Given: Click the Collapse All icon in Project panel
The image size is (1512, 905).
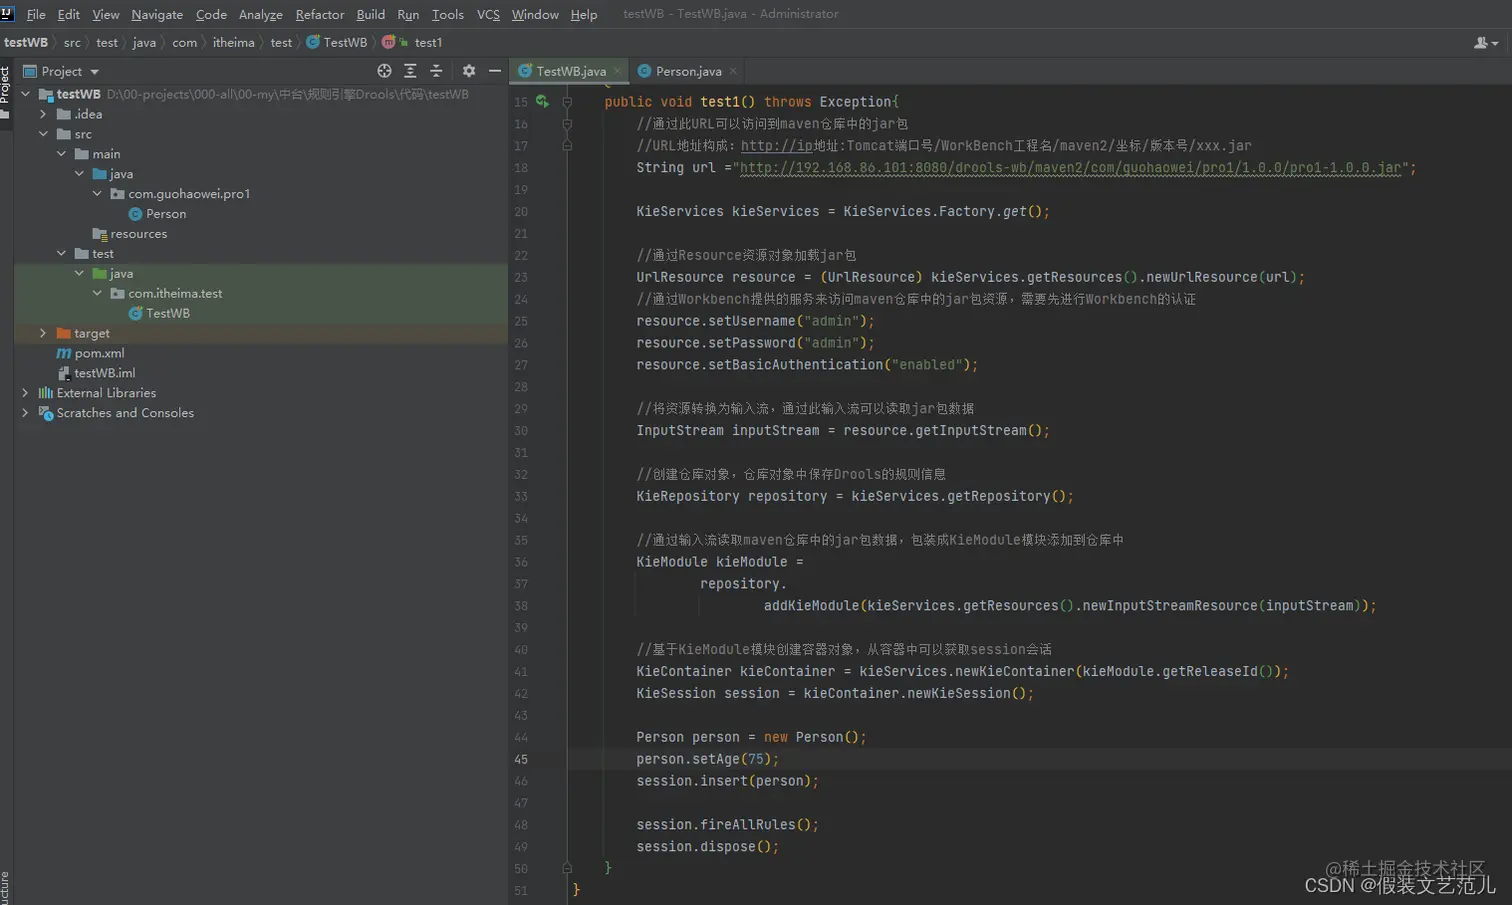Looking at the screenshot, I should click(436, 71).
